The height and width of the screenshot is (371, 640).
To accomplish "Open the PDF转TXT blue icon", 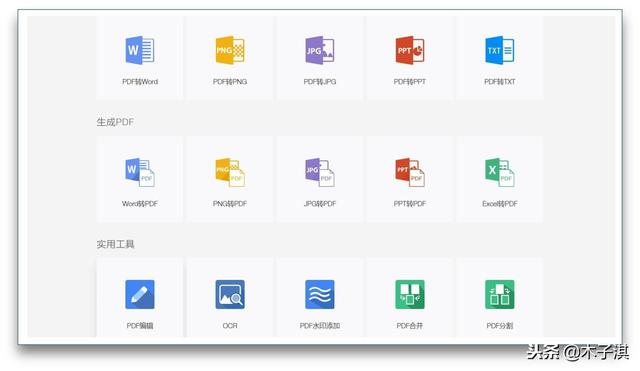I will coord(500,50).
